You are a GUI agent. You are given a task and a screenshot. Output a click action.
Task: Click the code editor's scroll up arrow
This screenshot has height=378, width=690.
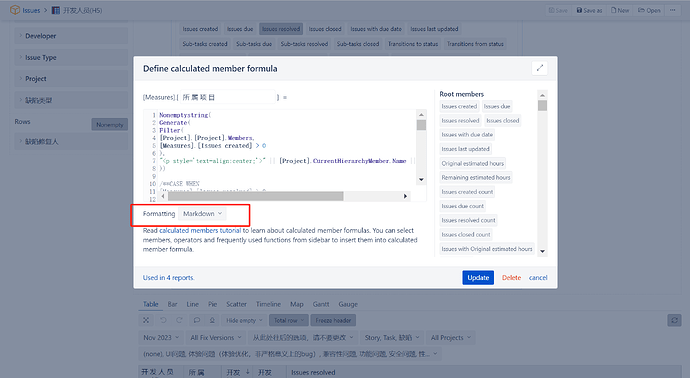coord(421,114)
